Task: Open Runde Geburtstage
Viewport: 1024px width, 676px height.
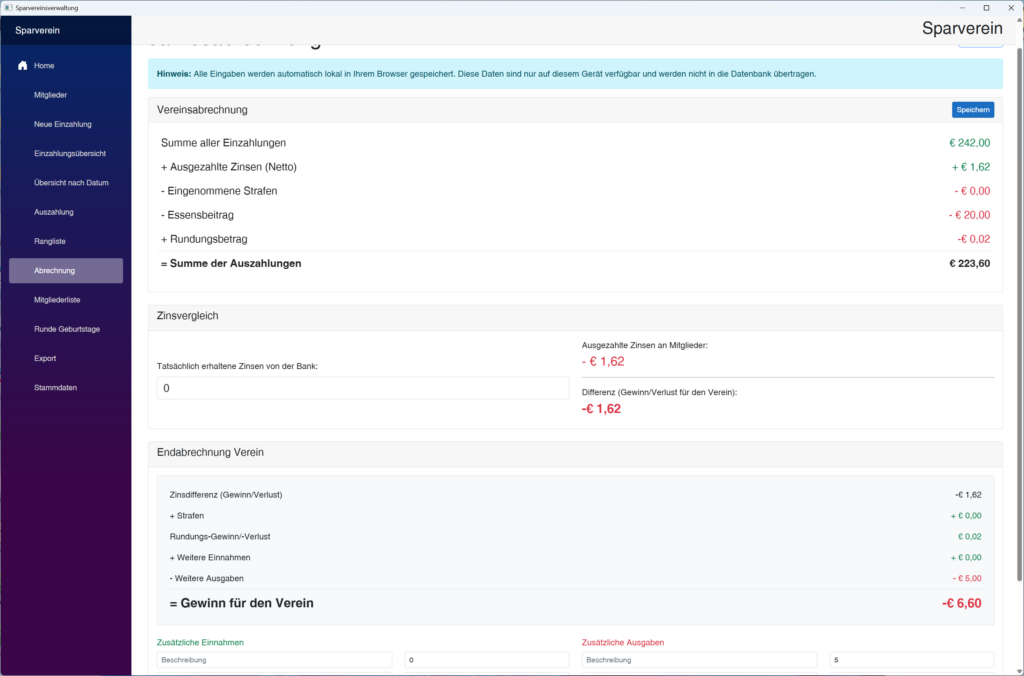Action: [x=66, y=329]
